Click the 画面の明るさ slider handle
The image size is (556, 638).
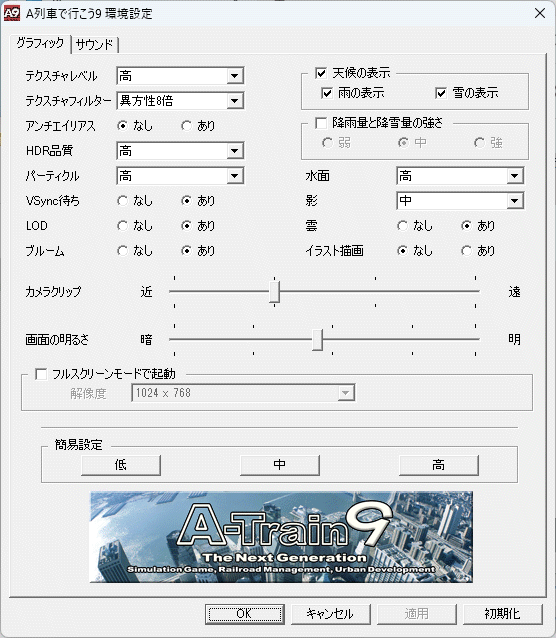pyautogui.click(x=317, y=339)
